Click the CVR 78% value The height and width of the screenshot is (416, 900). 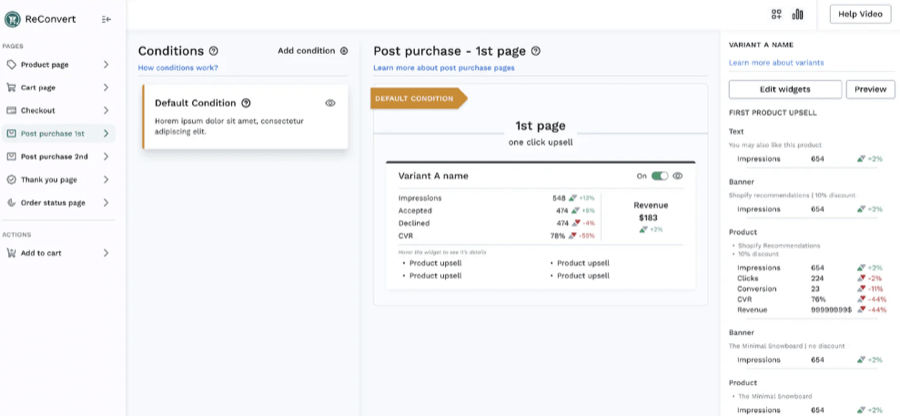[557, 236]
